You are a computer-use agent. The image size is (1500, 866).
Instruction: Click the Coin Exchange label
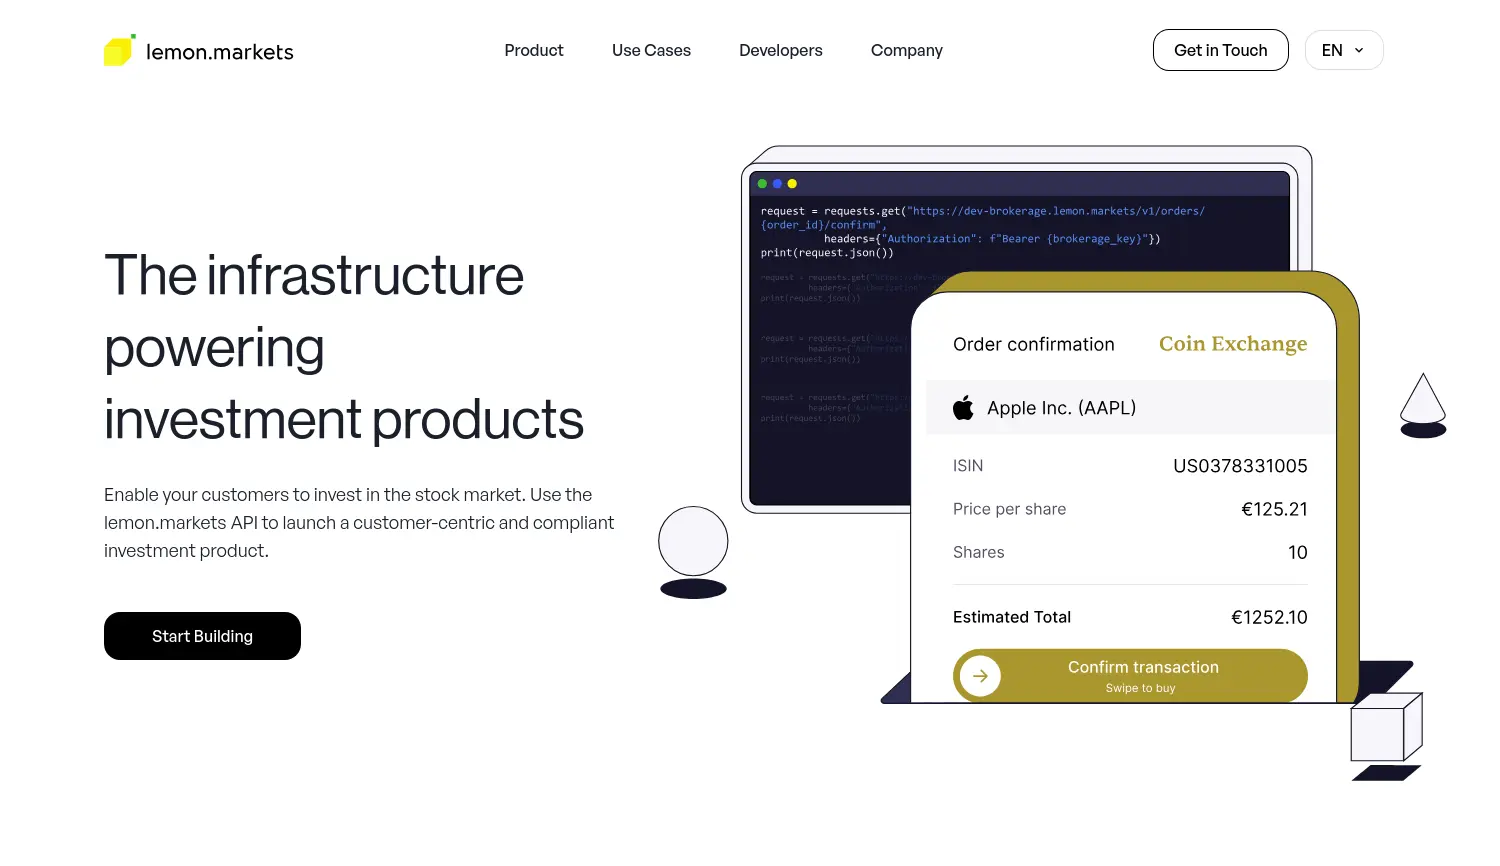[x=1232, y=344]
